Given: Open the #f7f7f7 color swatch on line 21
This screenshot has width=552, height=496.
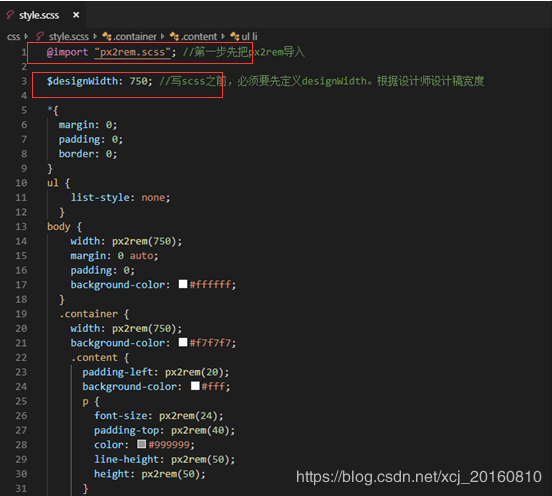Looking at the screenshot, I should 183,342.
